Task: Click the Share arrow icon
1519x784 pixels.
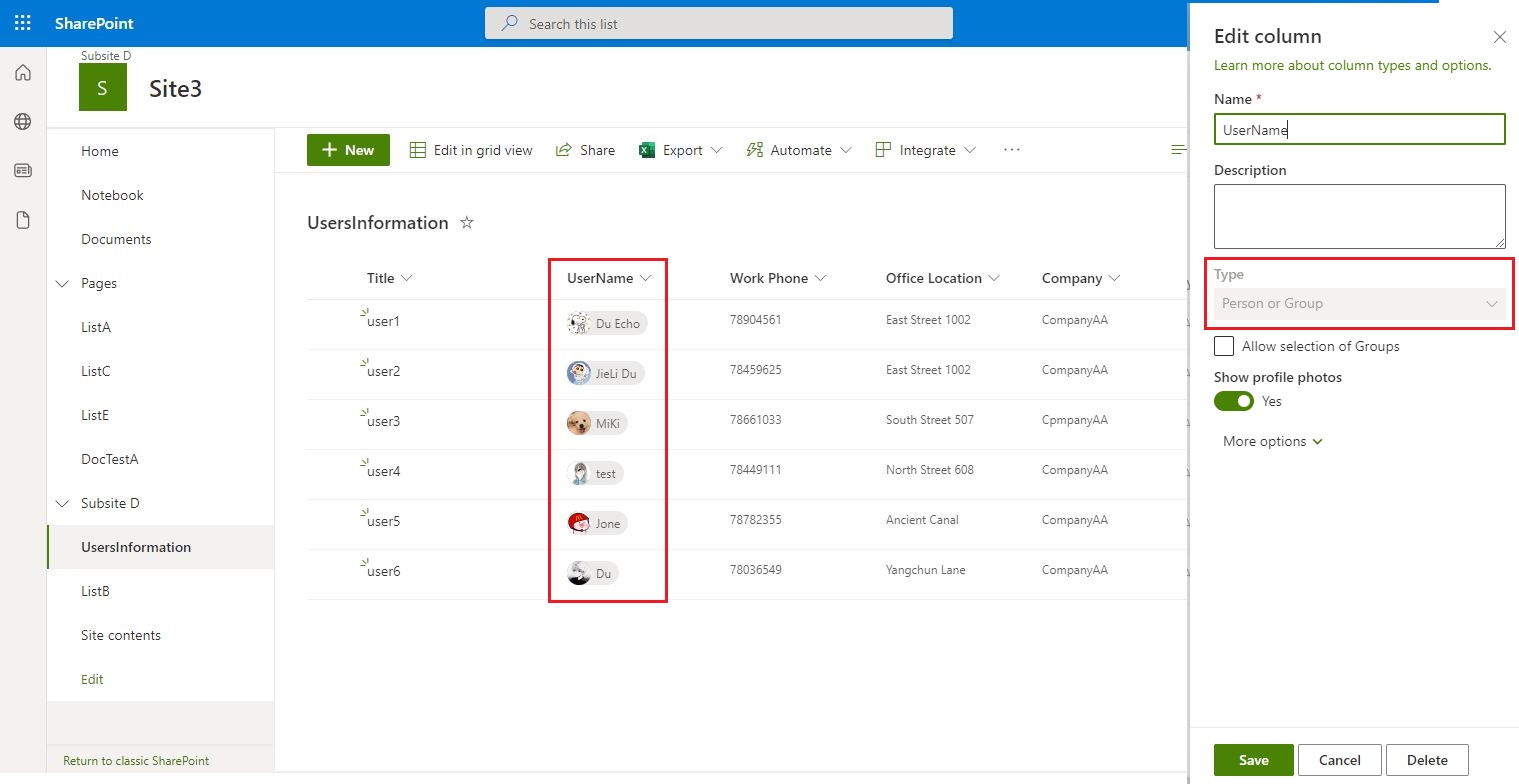Action: coord(564,150)
